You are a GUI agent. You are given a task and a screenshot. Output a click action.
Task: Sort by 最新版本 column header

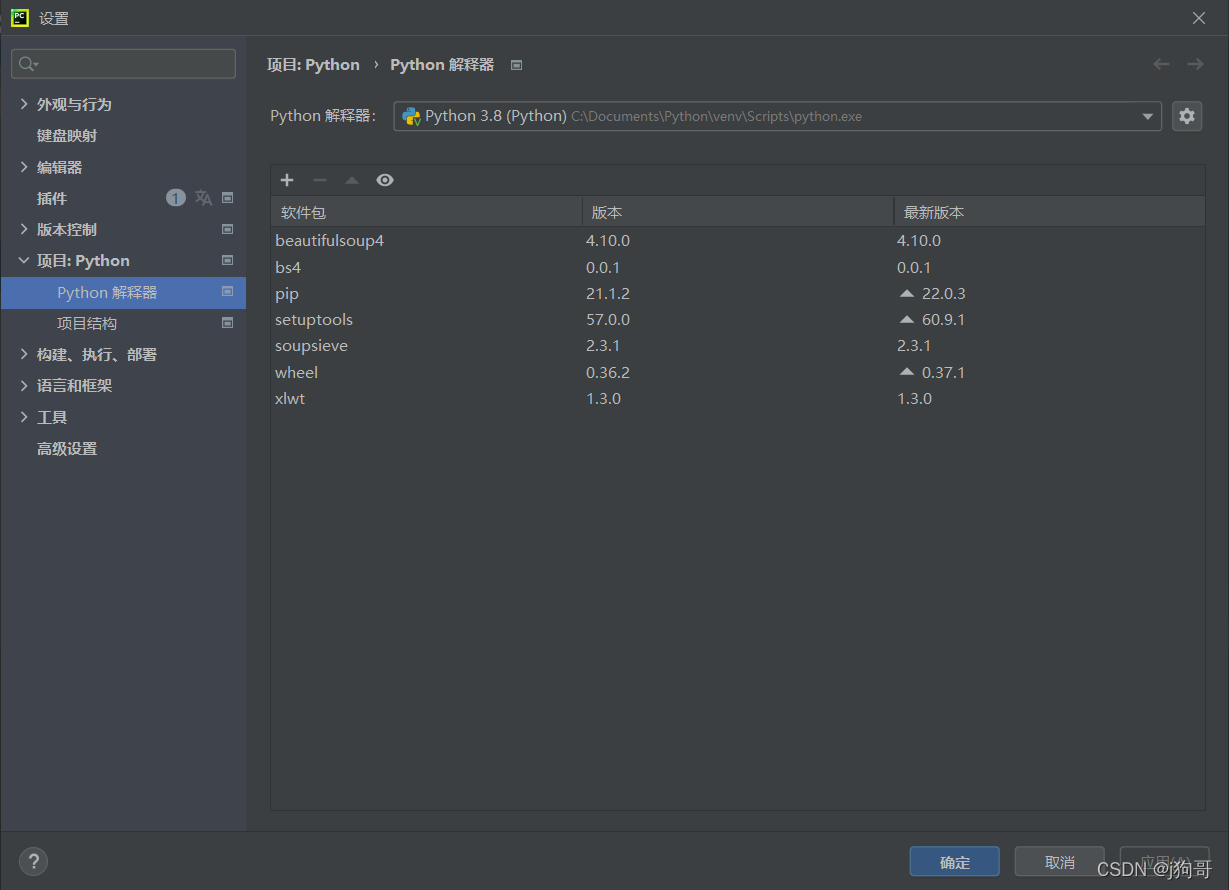[x=1049, y=212]
